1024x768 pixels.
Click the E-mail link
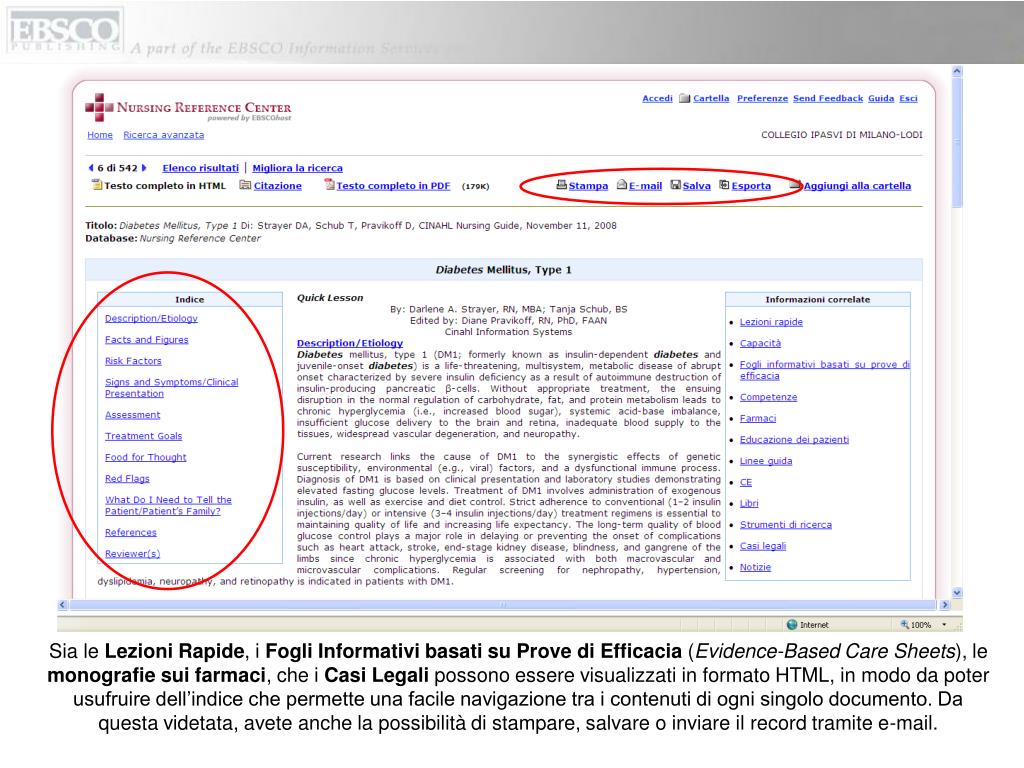[645, 185]
